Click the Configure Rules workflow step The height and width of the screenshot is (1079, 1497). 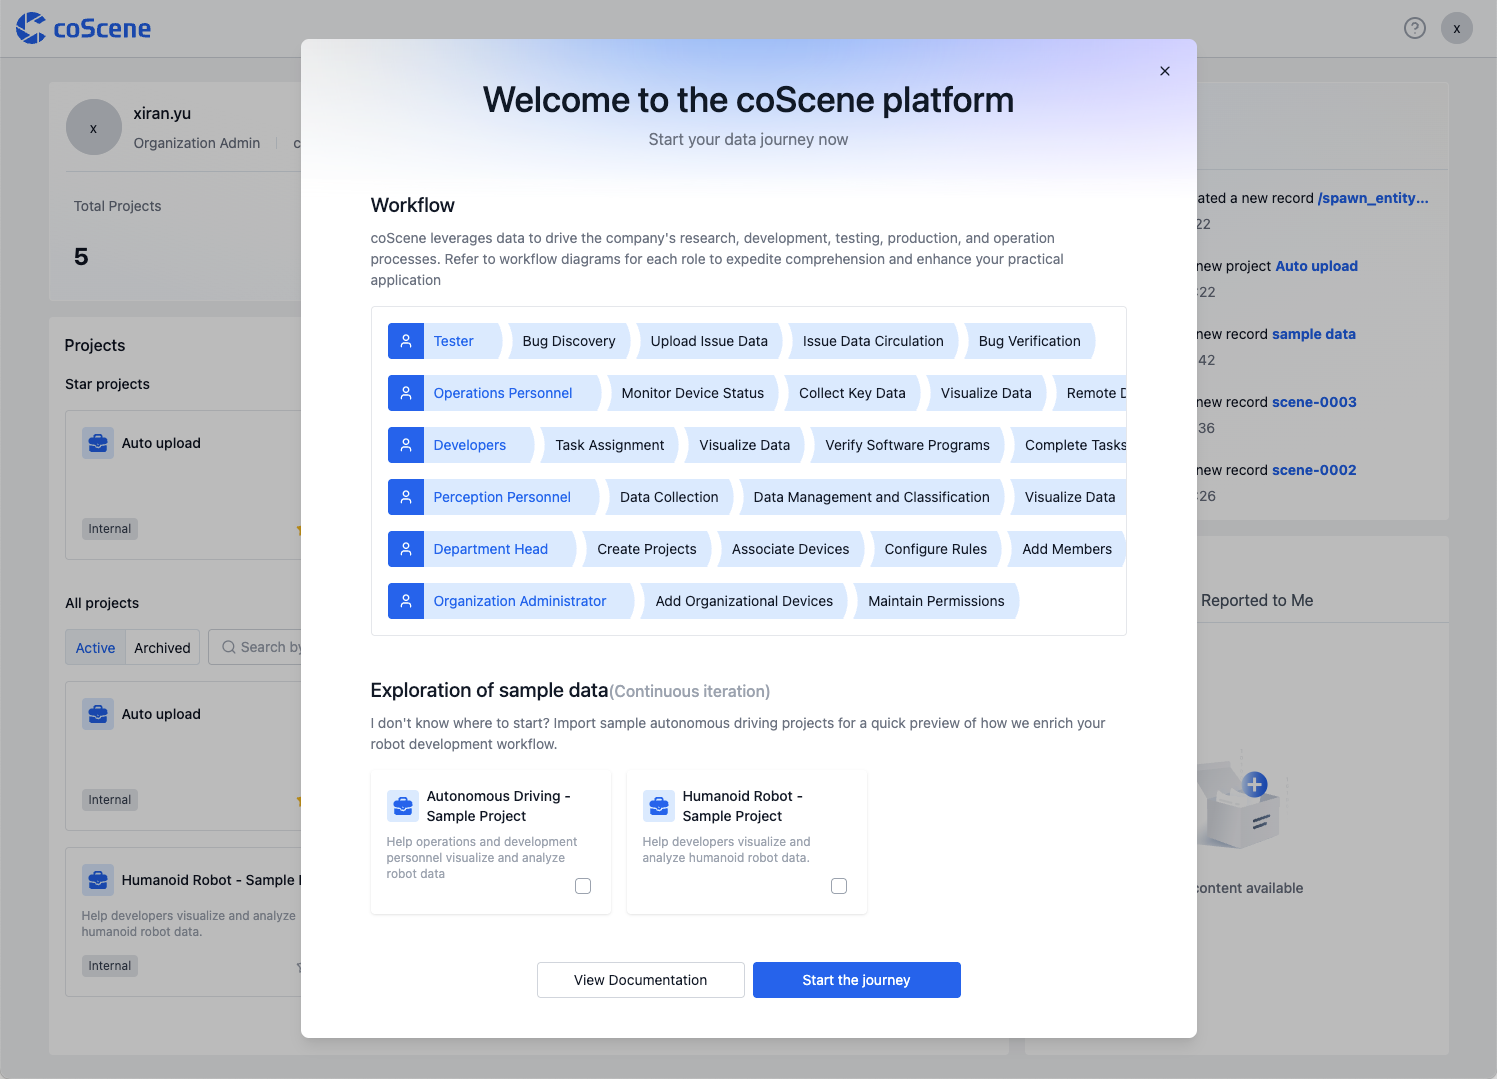tap(936, 549)
